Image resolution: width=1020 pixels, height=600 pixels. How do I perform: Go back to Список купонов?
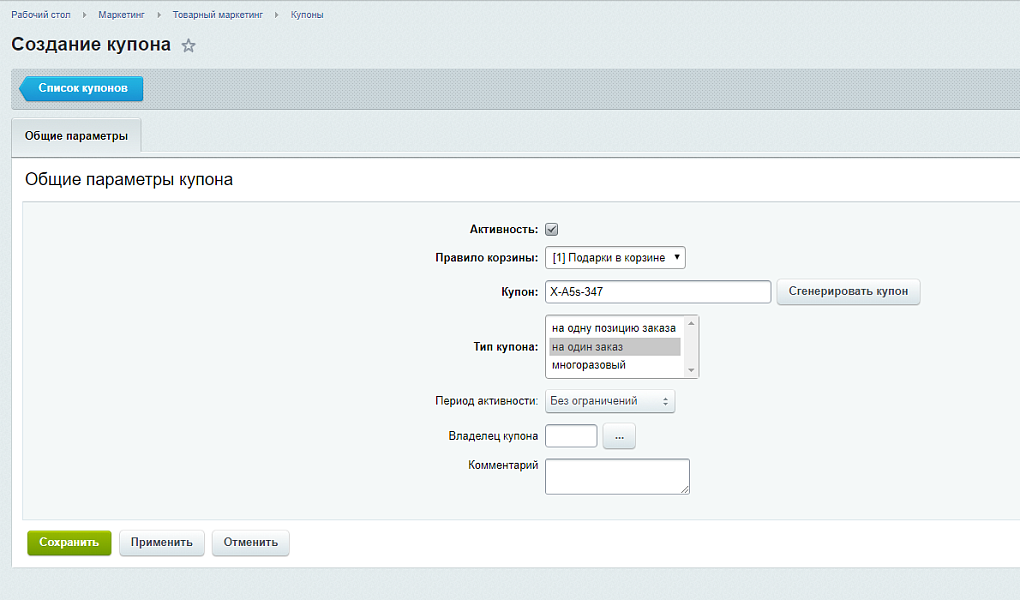pyautogui.click(x=82, y=88)
